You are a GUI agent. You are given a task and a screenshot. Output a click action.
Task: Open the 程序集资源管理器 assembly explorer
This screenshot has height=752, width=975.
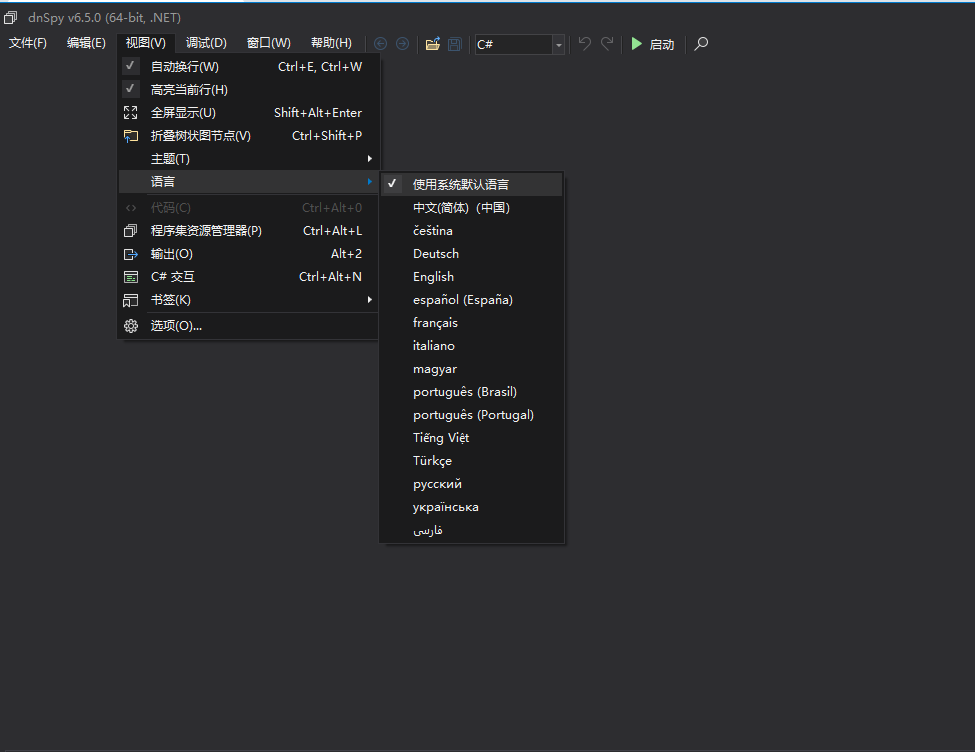pos(206,231)
